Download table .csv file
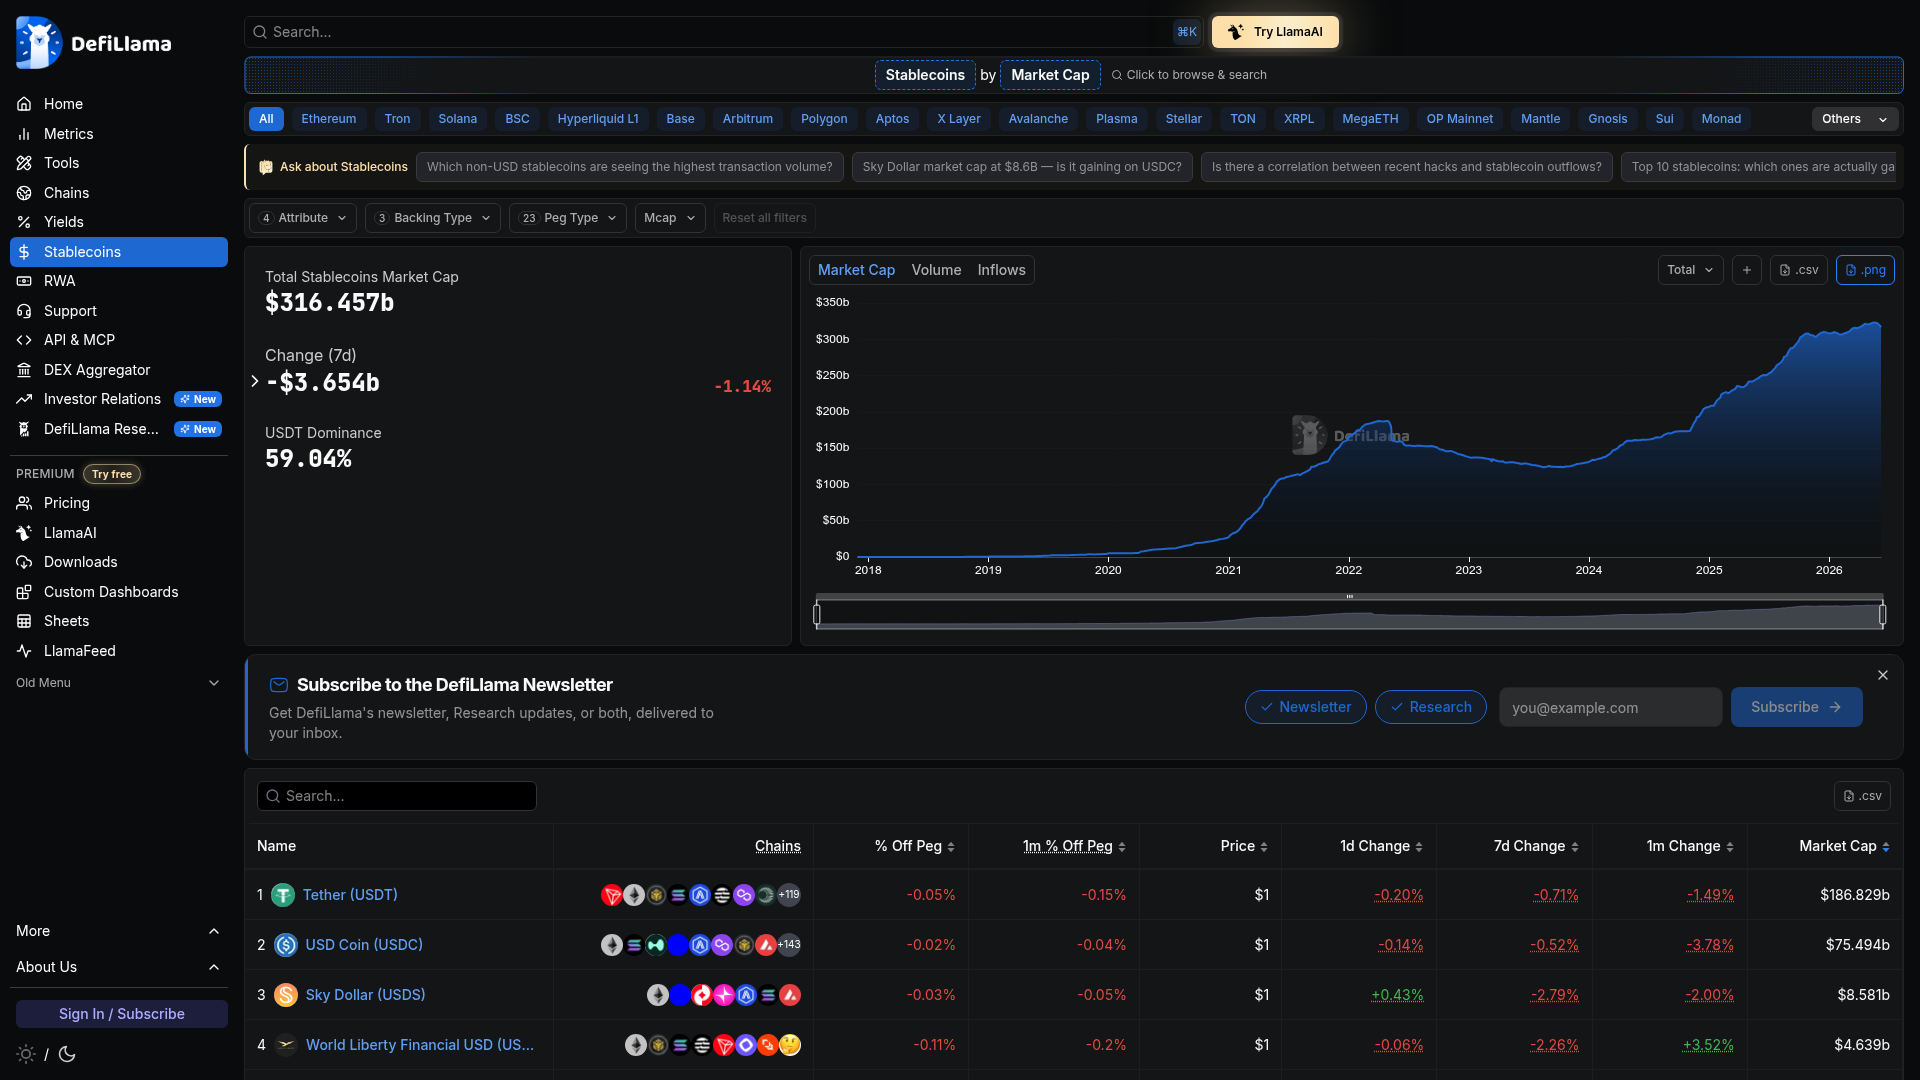This screenshot has width=1920, height=1080. coord(1862,796)
